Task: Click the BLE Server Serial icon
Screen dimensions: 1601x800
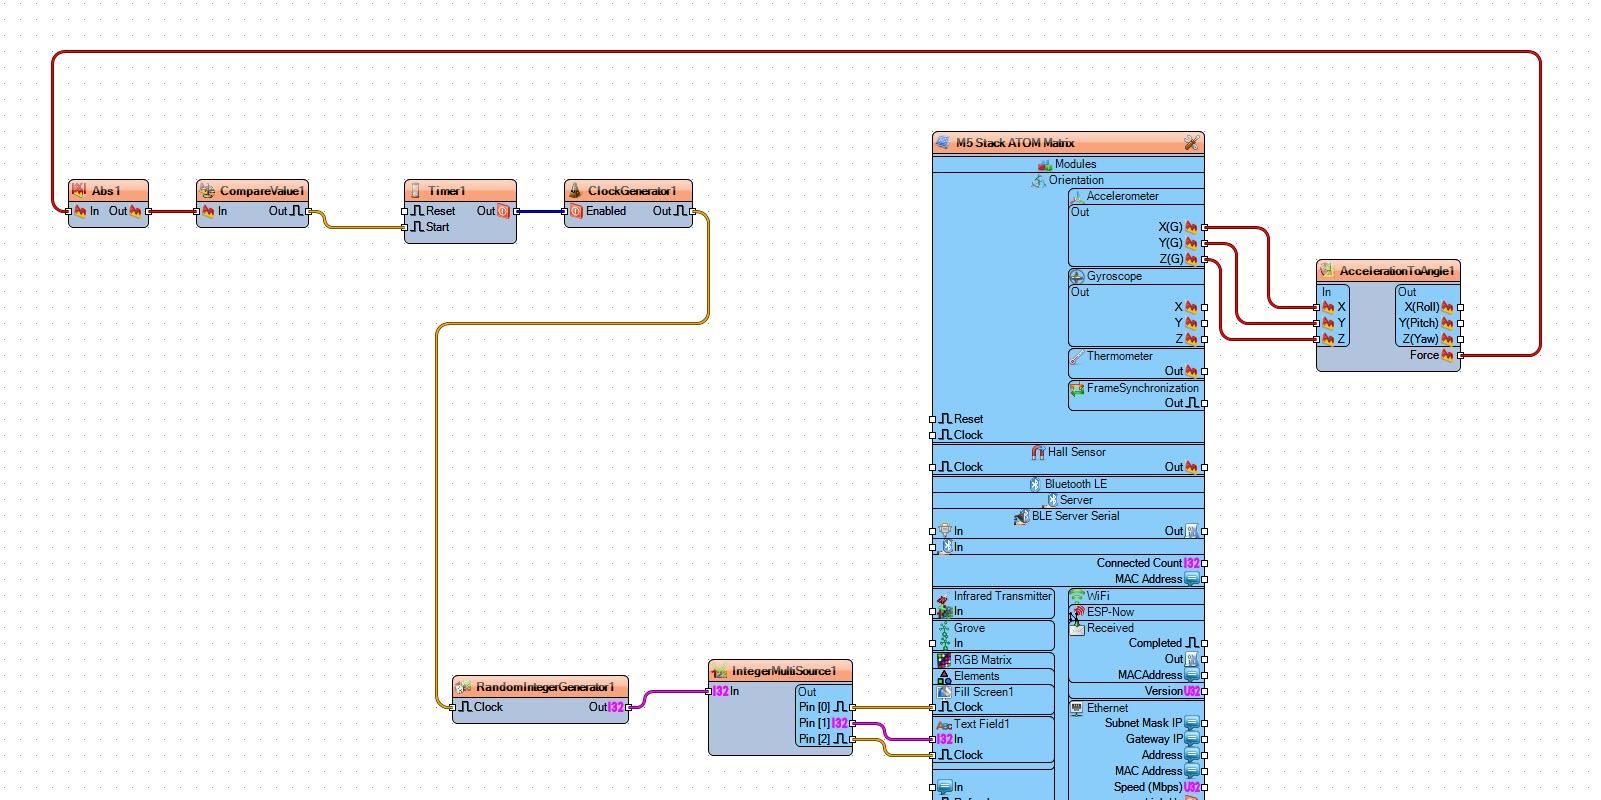Action: point(1021,516)
